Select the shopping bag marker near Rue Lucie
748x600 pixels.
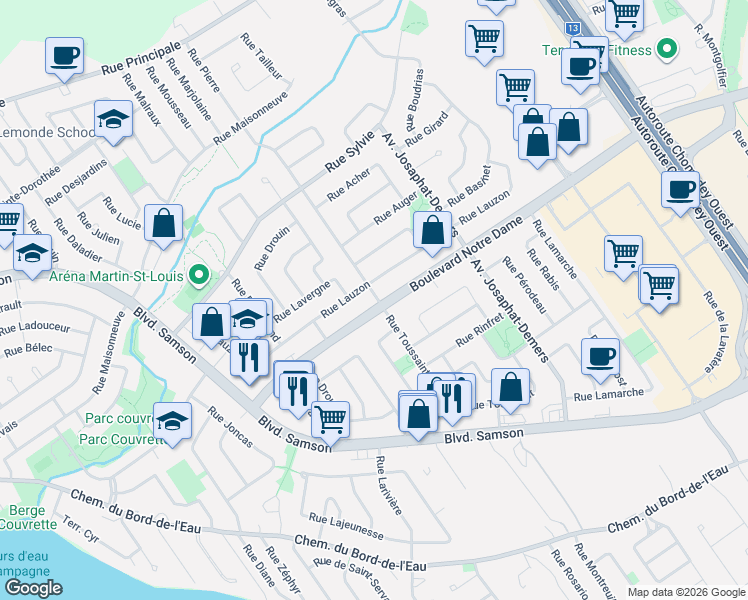point(163,223)
